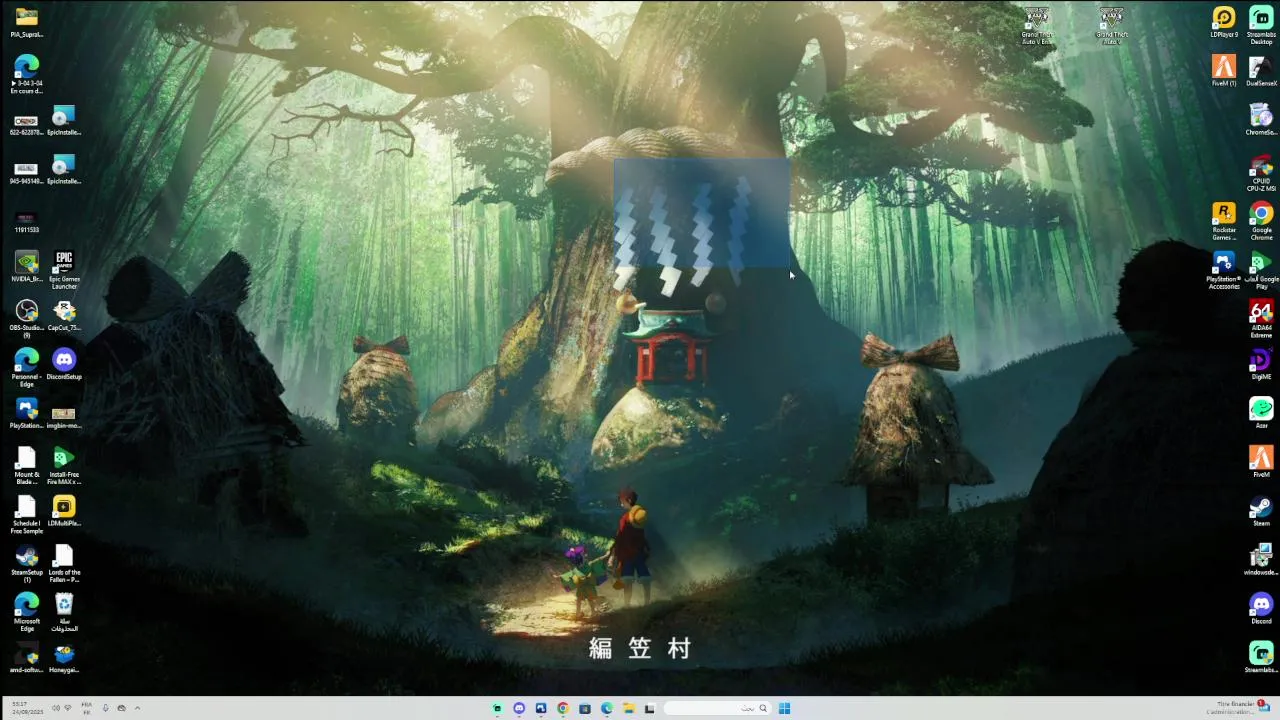Select the FiveM (1) desktop icon
The height and width of the screenshot is (720, 1280).
tap(1224, 71)
